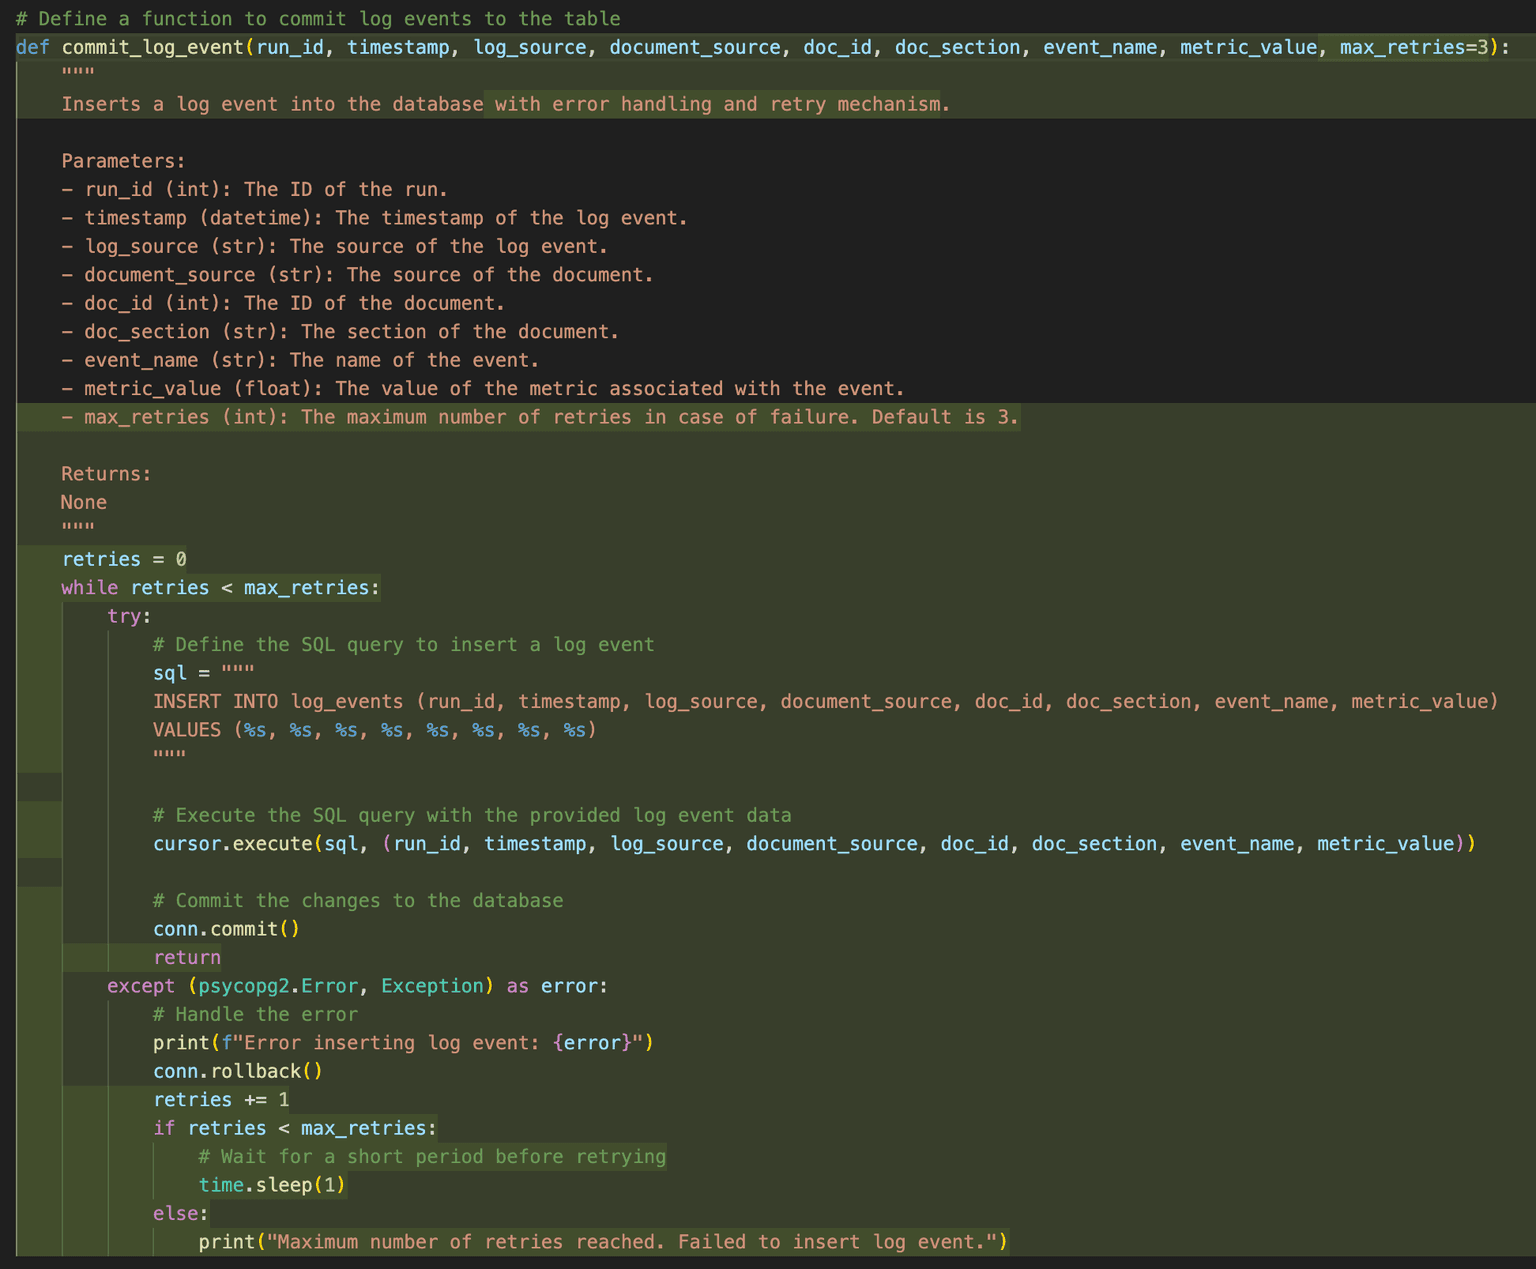Screen dimensions: 1536x1269
Task: Click the "Parameters:" docstring heading
Action: (x=123, y=161)
